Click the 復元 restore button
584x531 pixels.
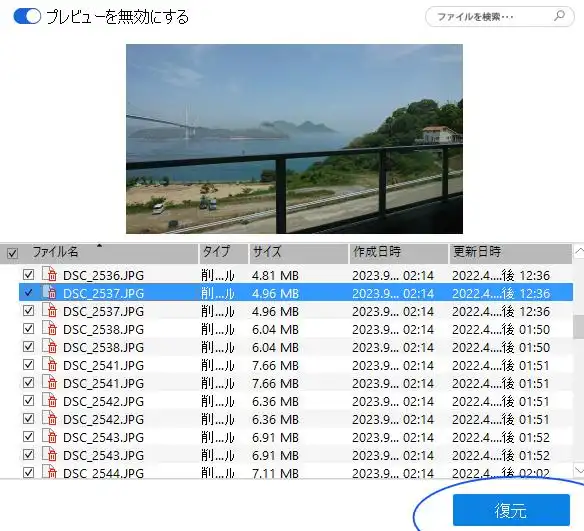[511, 510]
